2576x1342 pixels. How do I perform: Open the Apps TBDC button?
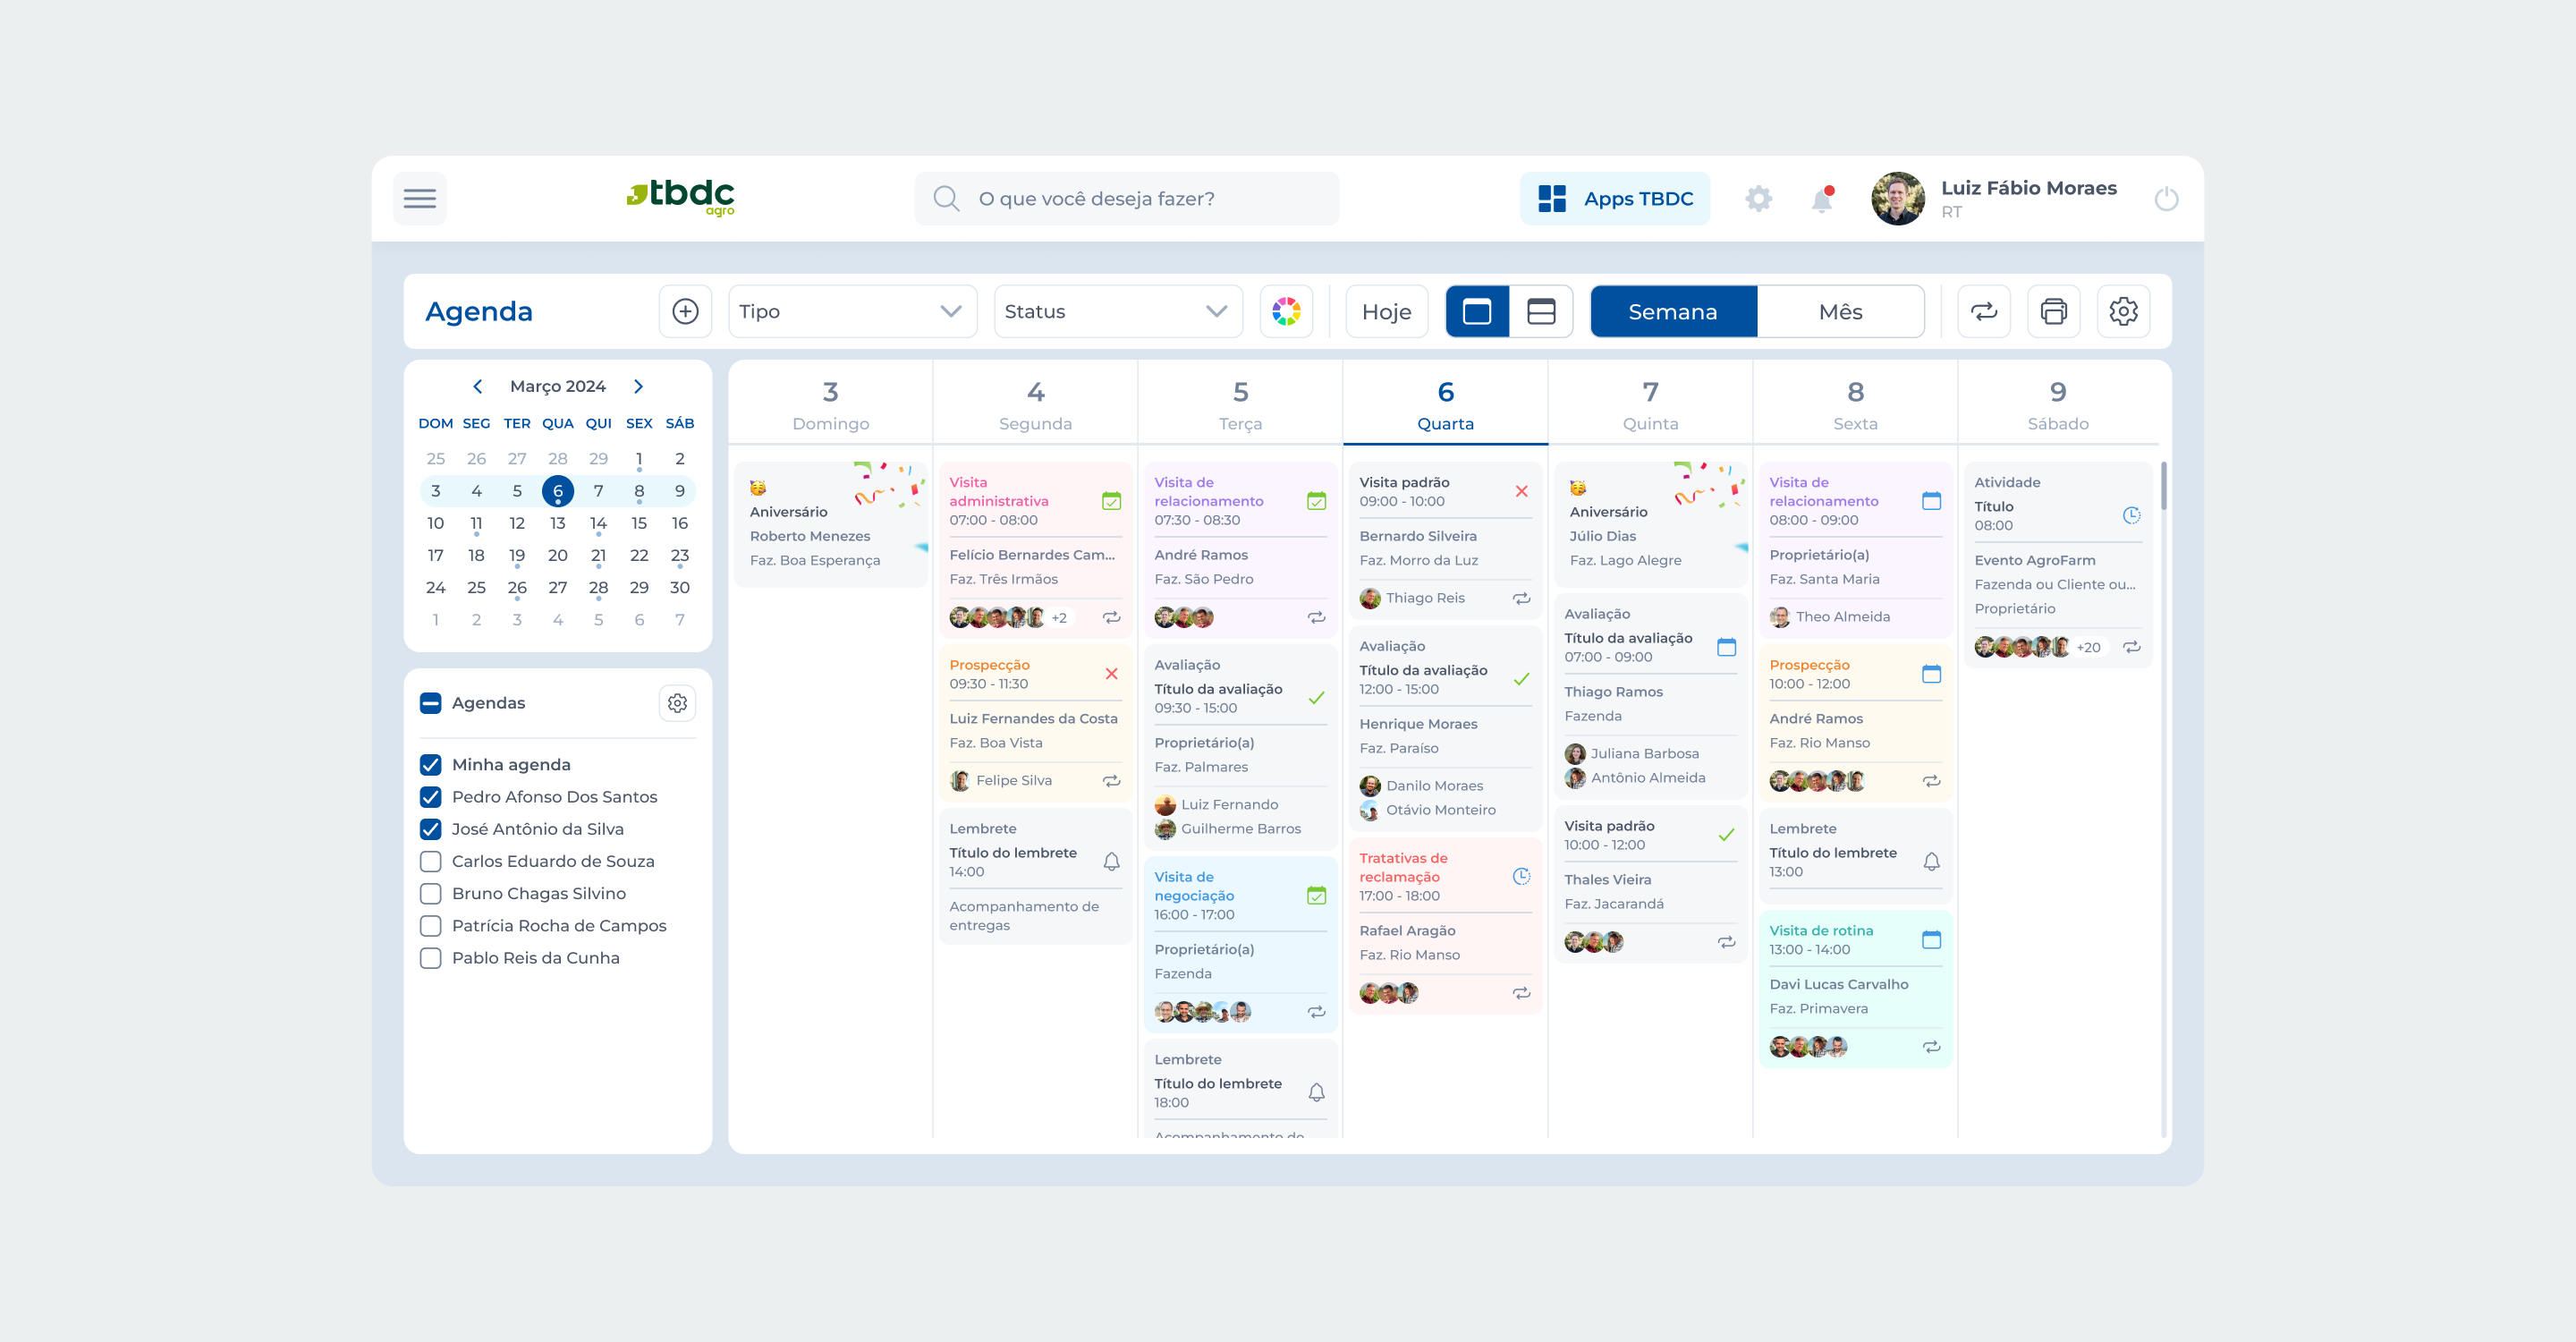1614,199
